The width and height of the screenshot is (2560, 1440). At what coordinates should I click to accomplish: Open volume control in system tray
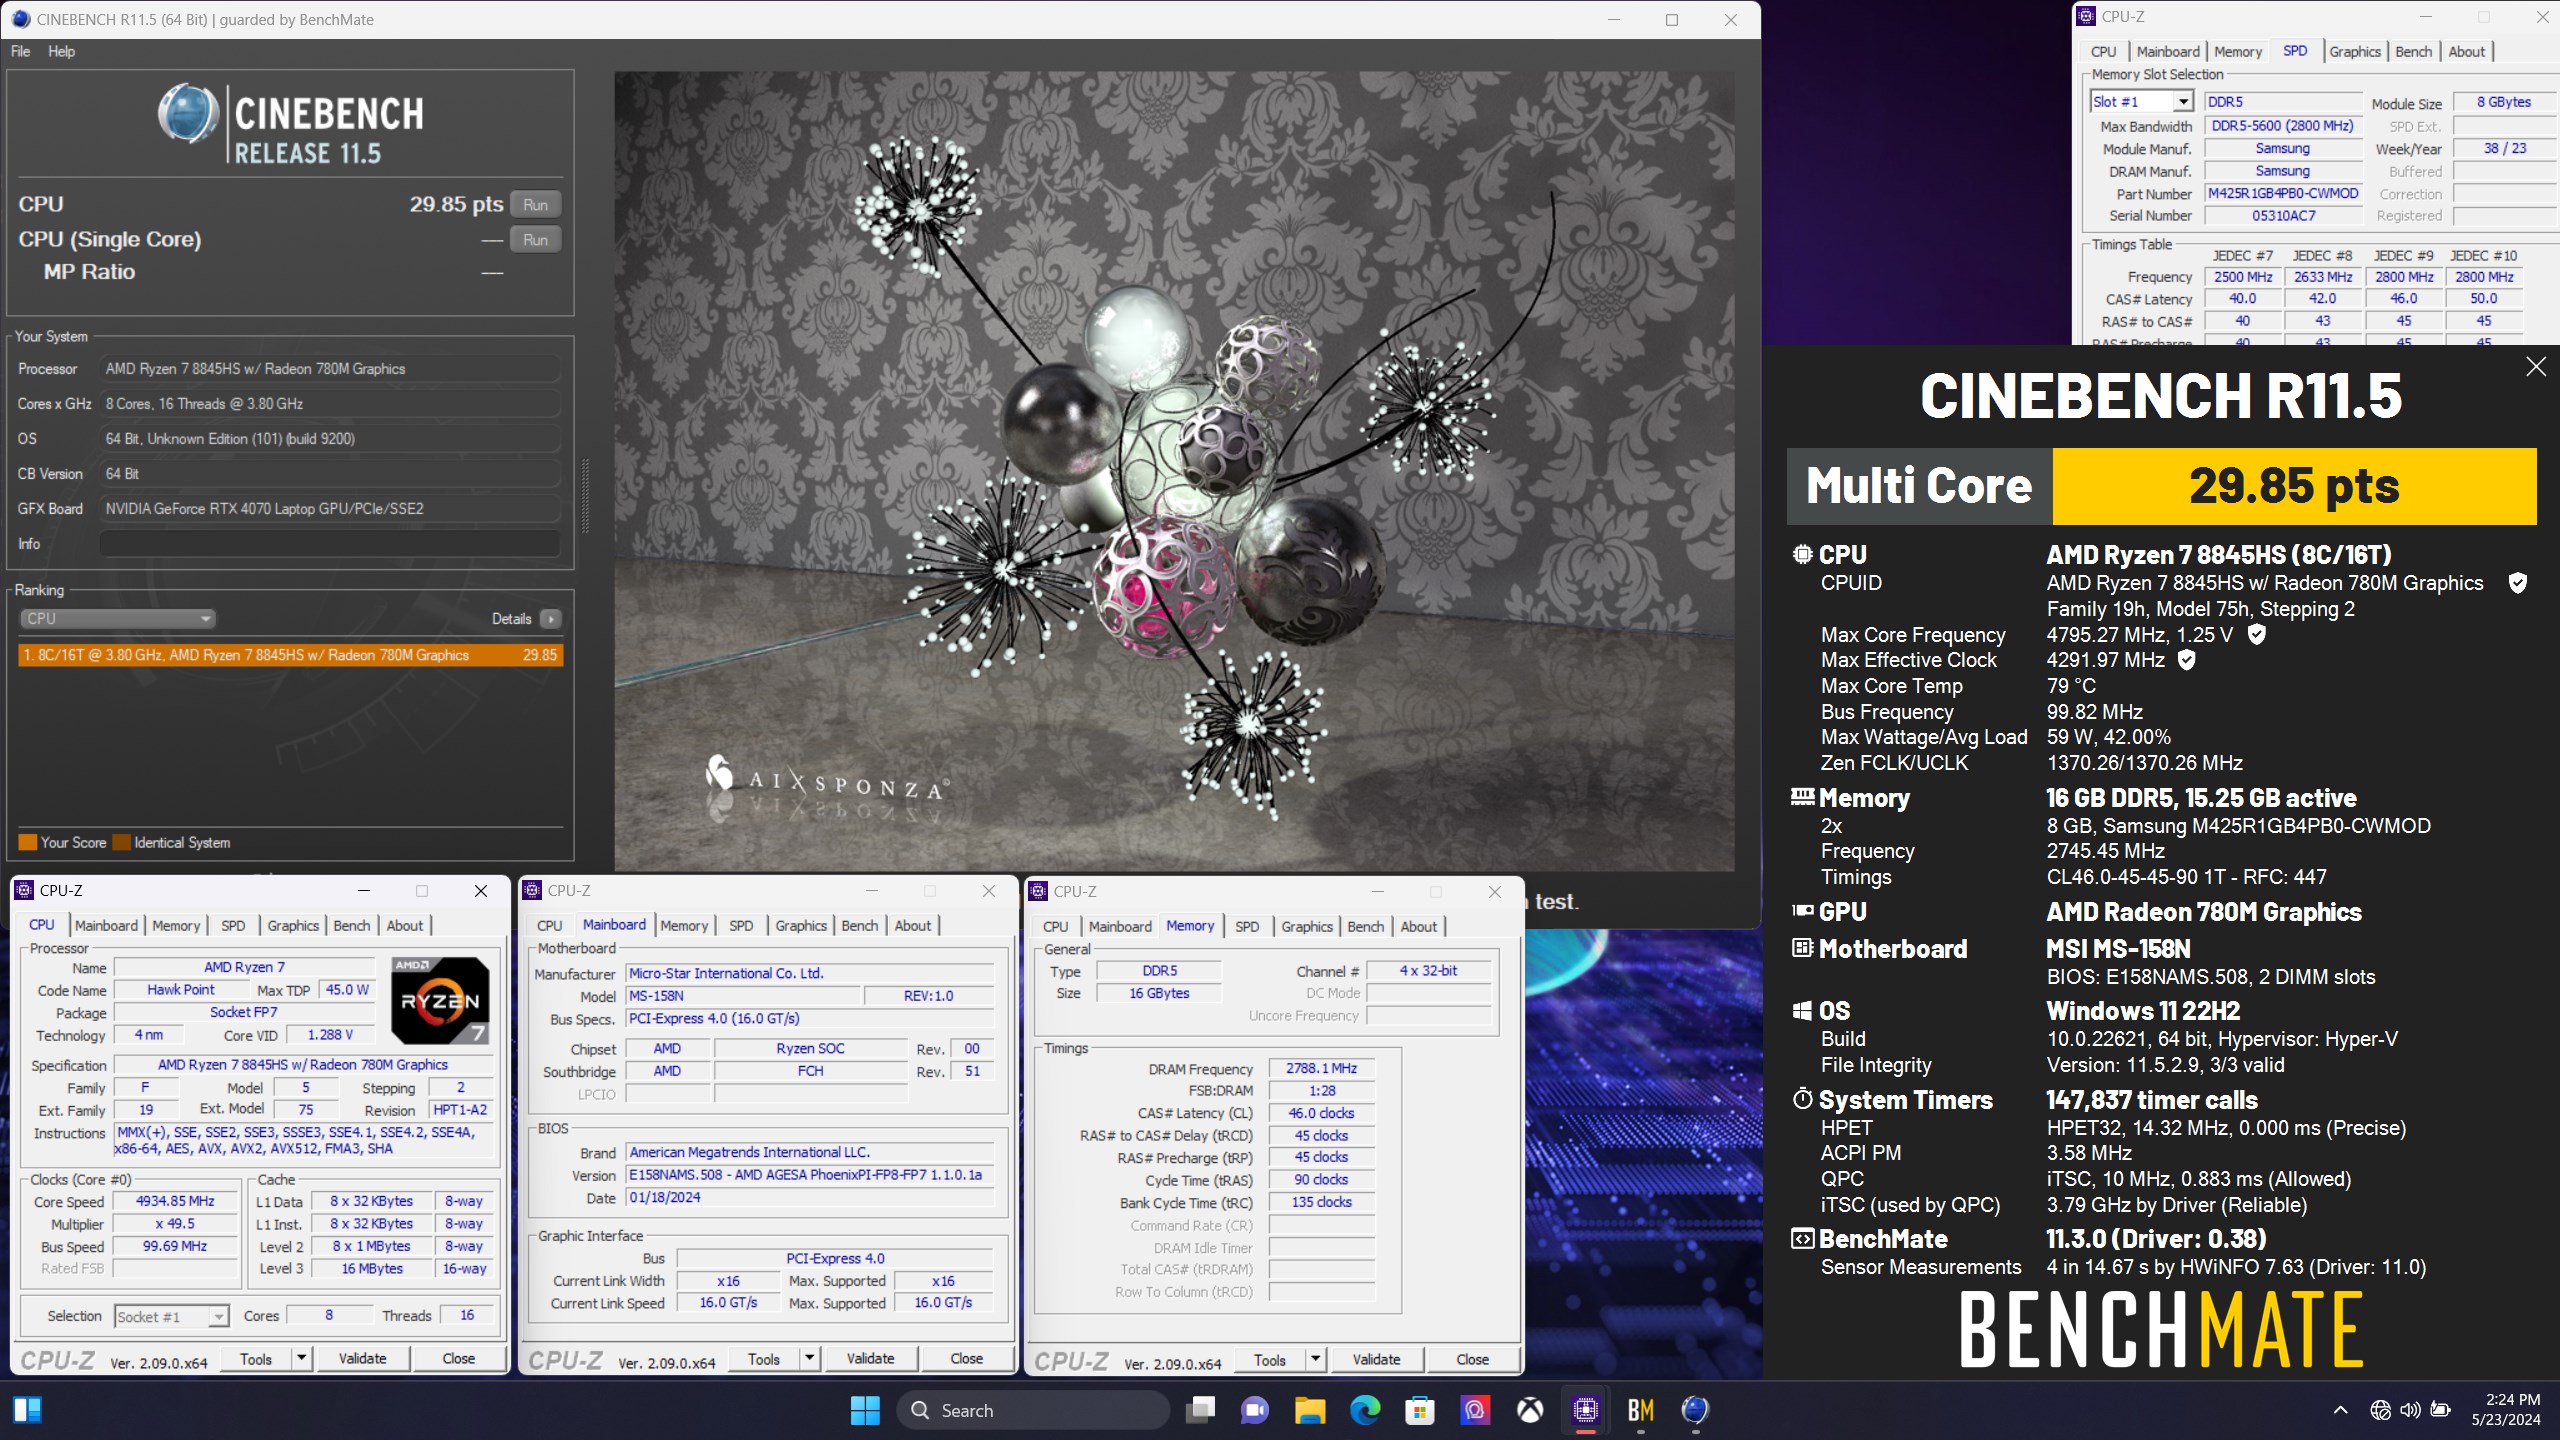click(x=2410, y=1410)
